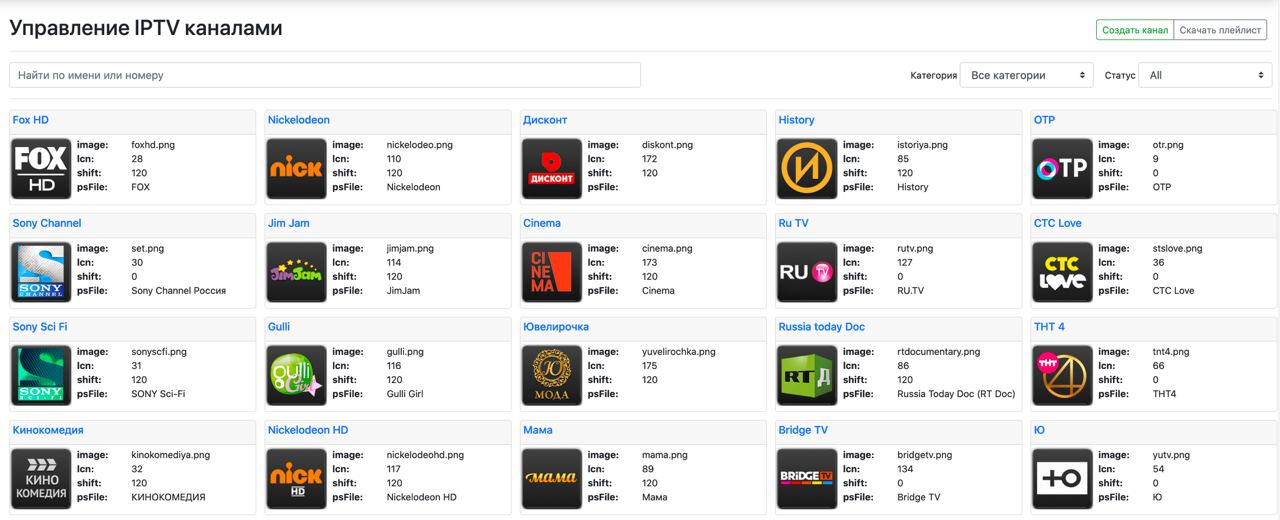Click the CTC Love channel logo
The width and height of the screenshot is (1280, 520).
click(1063, 273)
